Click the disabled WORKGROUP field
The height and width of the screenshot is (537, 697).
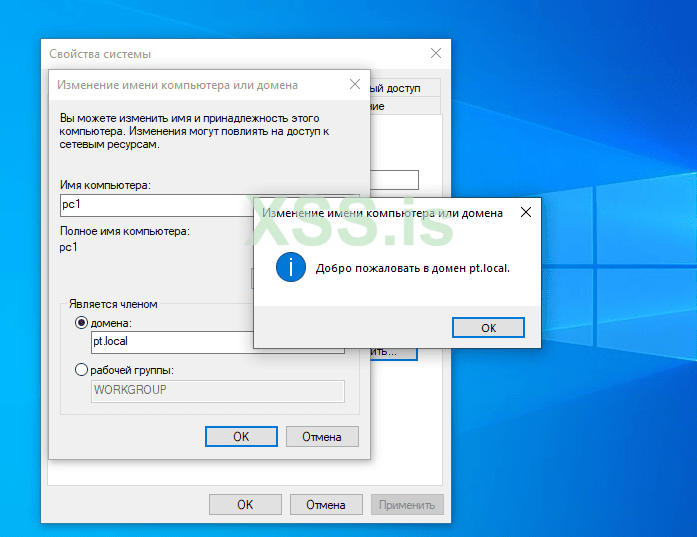tap(218, 391)
